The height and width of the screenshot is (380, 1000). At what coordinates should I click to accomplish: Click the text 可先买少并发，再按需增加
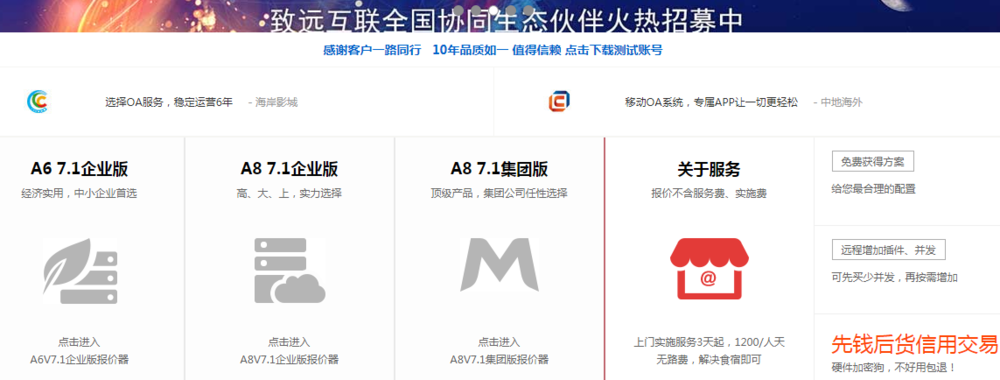[895, 277]
